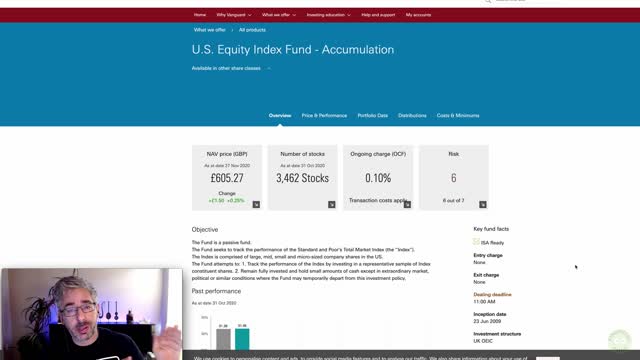
Task: Open info icon on Ongoing charge card
Action: coord(407,204)
